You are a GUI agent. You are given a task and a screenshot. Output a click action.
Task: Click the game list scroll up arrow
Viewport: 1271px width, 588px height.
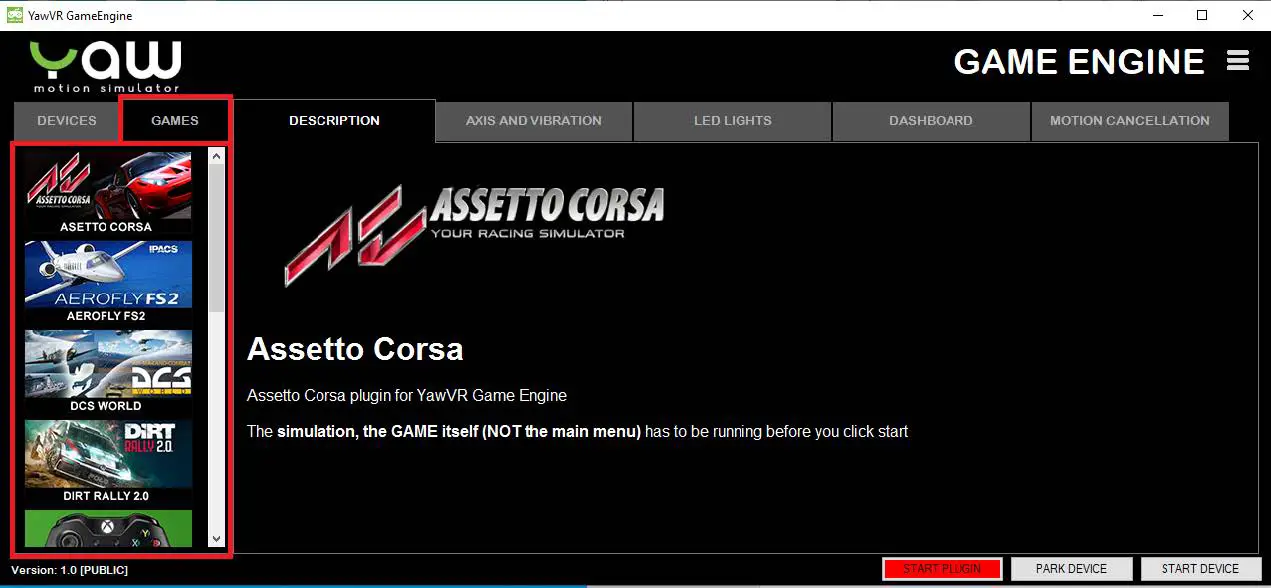217,156
